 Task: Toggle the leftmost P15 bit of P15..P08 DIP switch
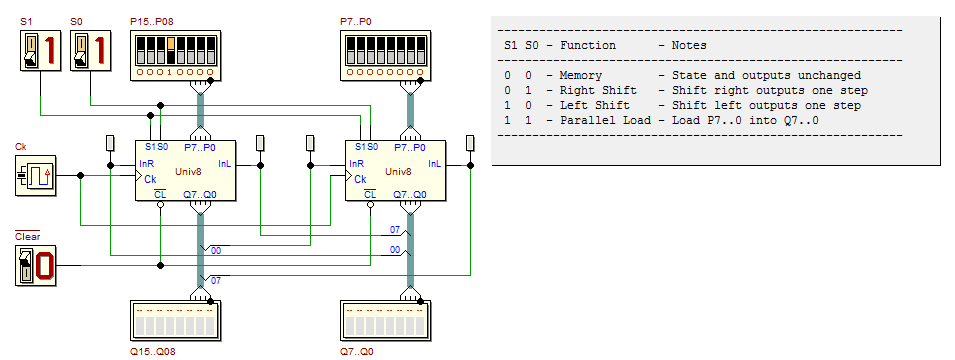[x=141, y=51]
